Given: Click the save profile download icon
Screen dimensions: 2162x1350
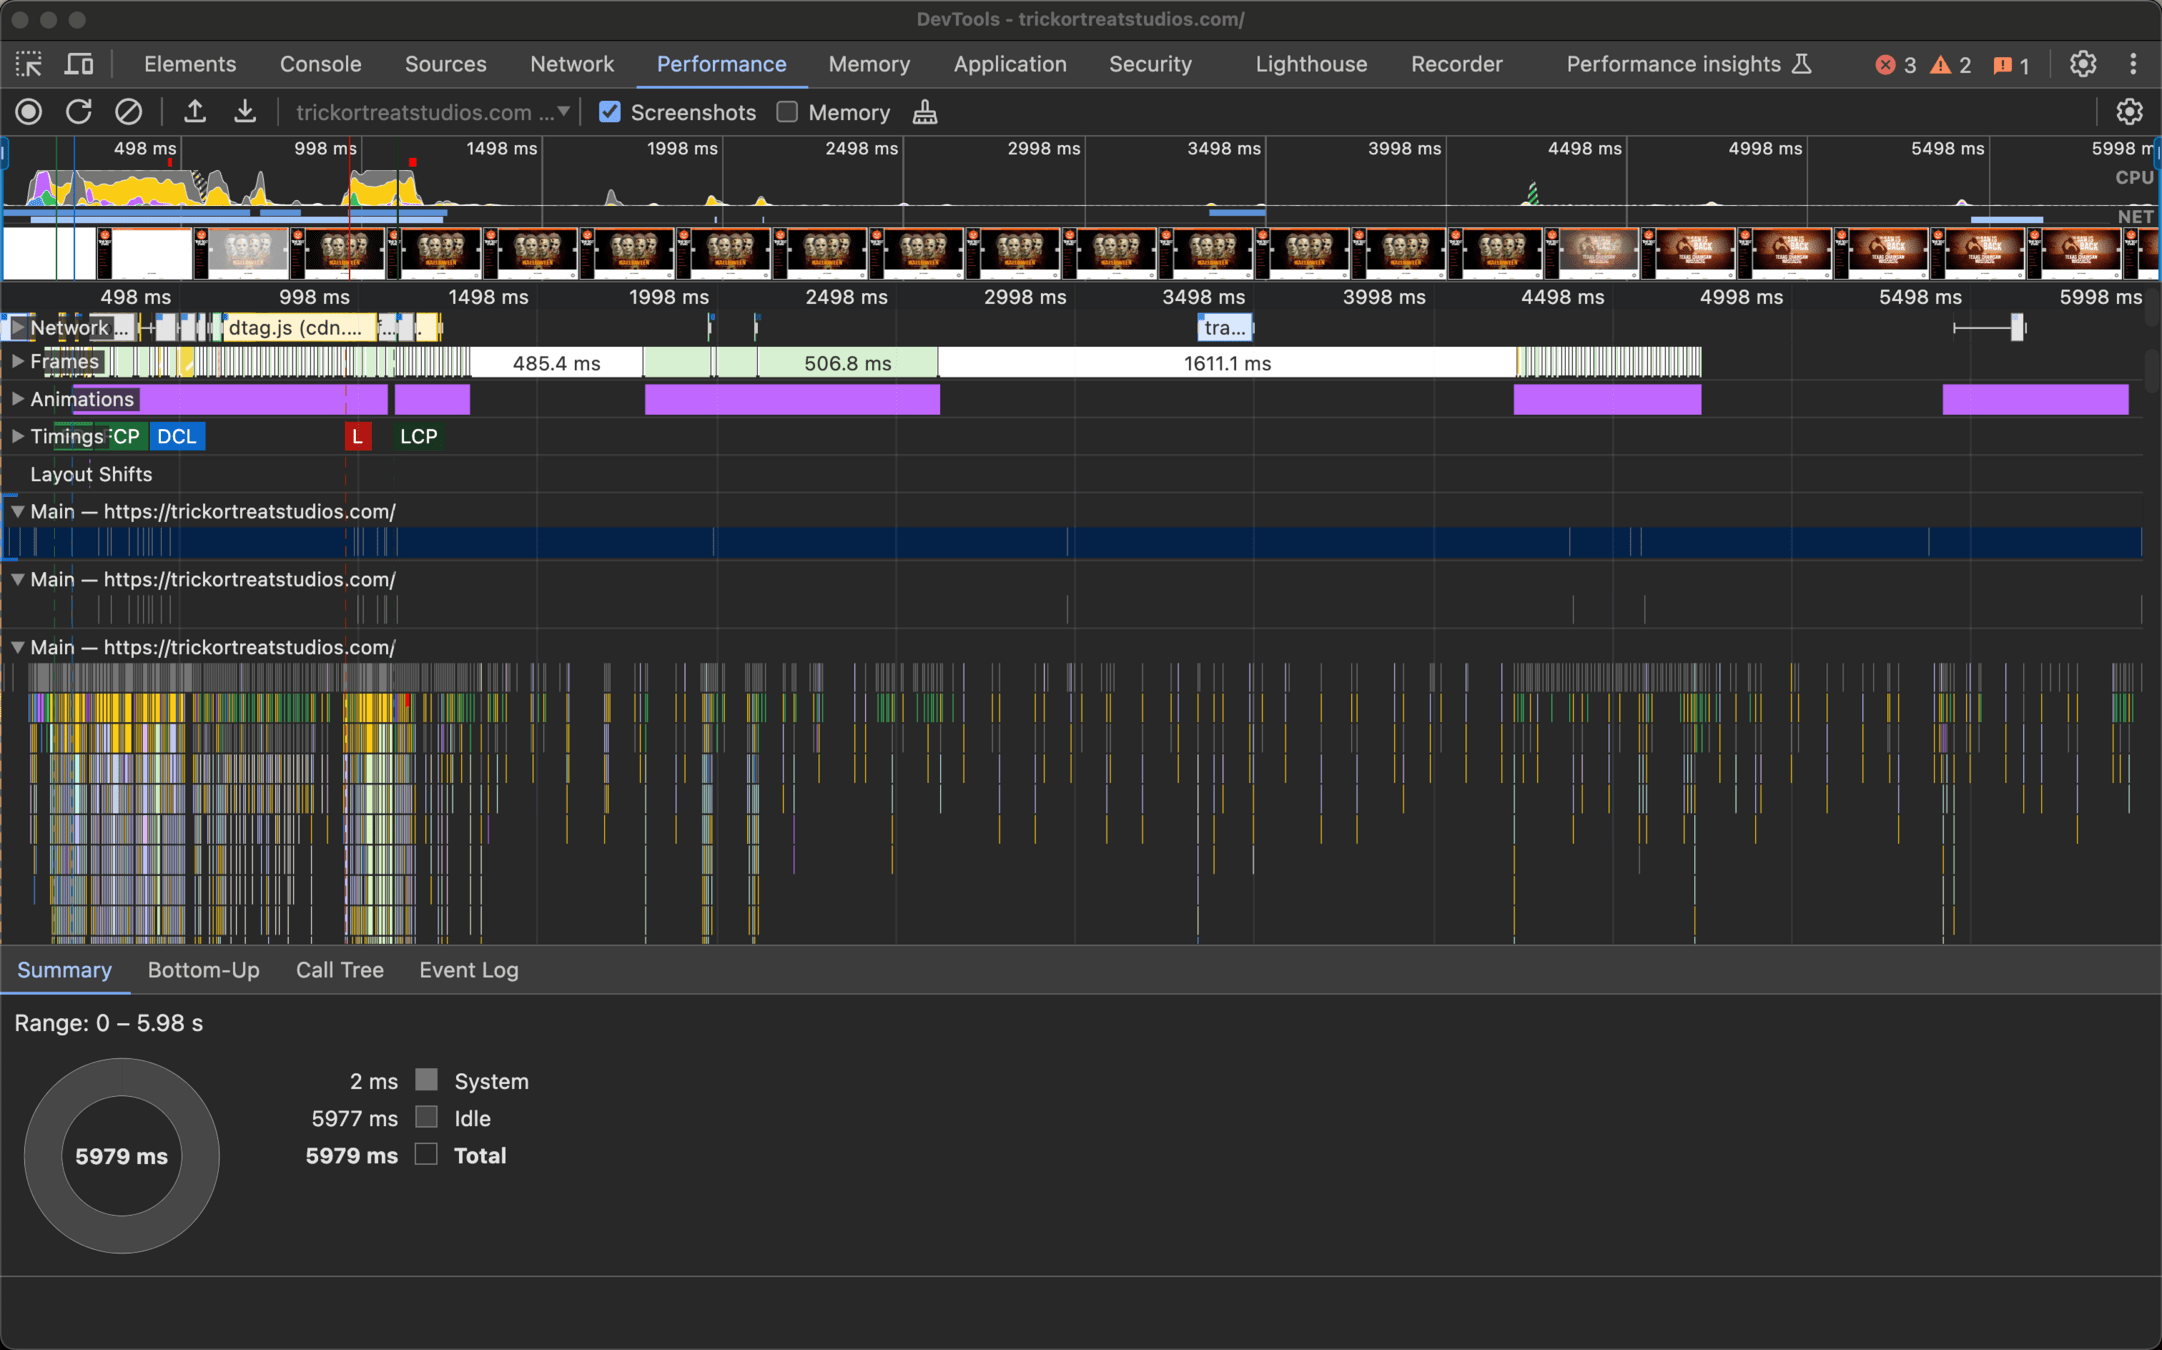Looking at the screenshot, I should (245, 112).
